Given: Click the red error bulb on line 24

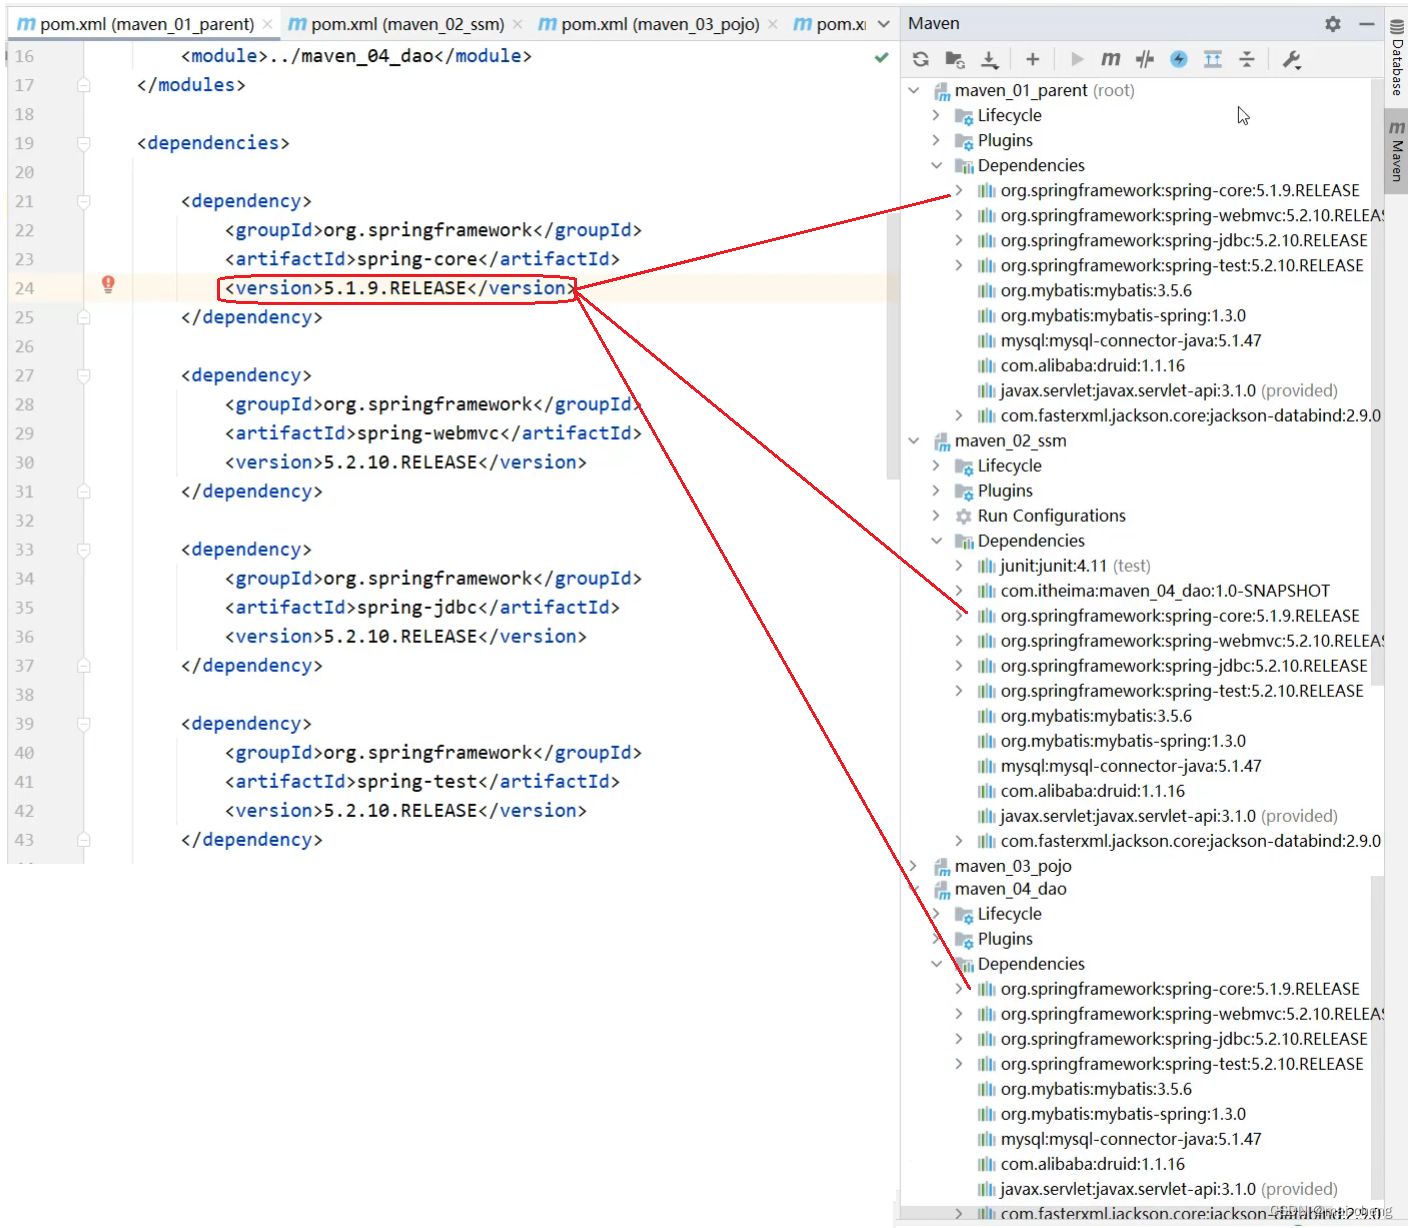Looking at the screenshot, I should pyautogui.click(x=108, y=285).
